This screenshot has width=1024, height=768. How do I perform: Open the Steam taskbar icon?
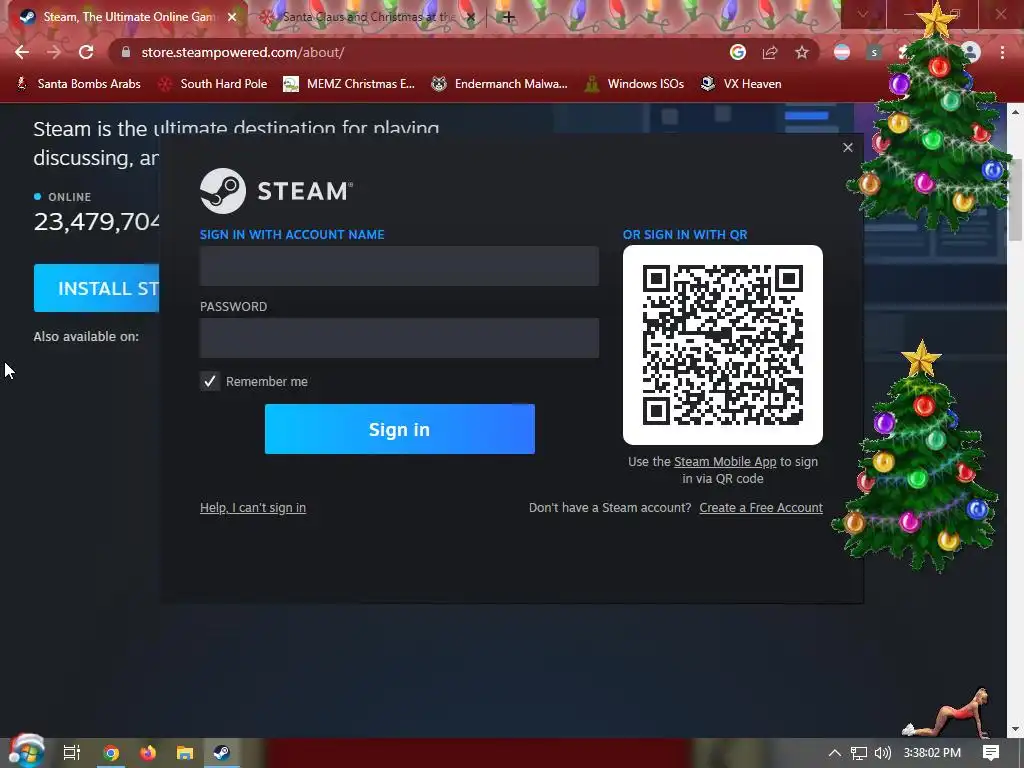tap(221, 753)
